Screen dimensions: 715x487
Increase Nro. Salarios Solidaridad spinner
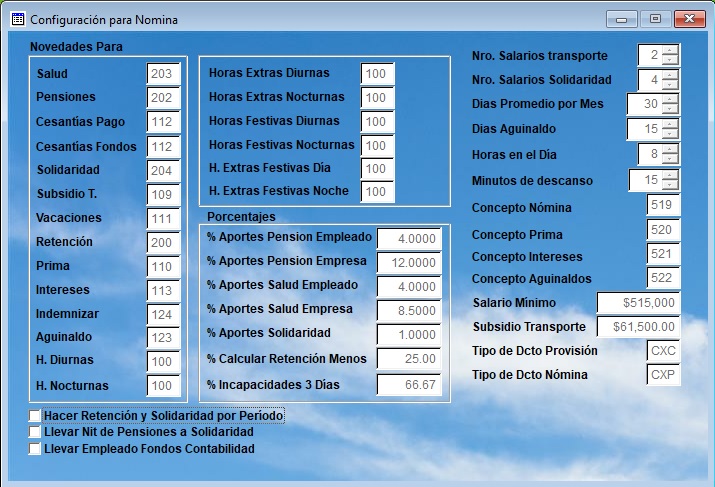[x=670, y=75]
